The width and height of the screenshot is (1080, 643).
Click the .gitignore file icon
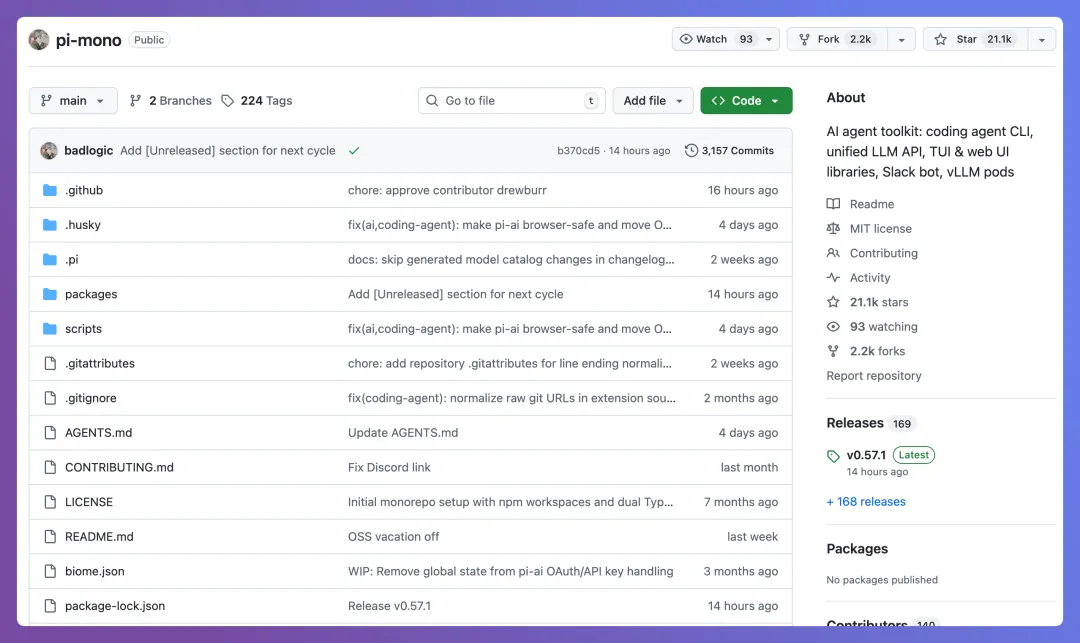pyautogui.click(x=50, y=398)
